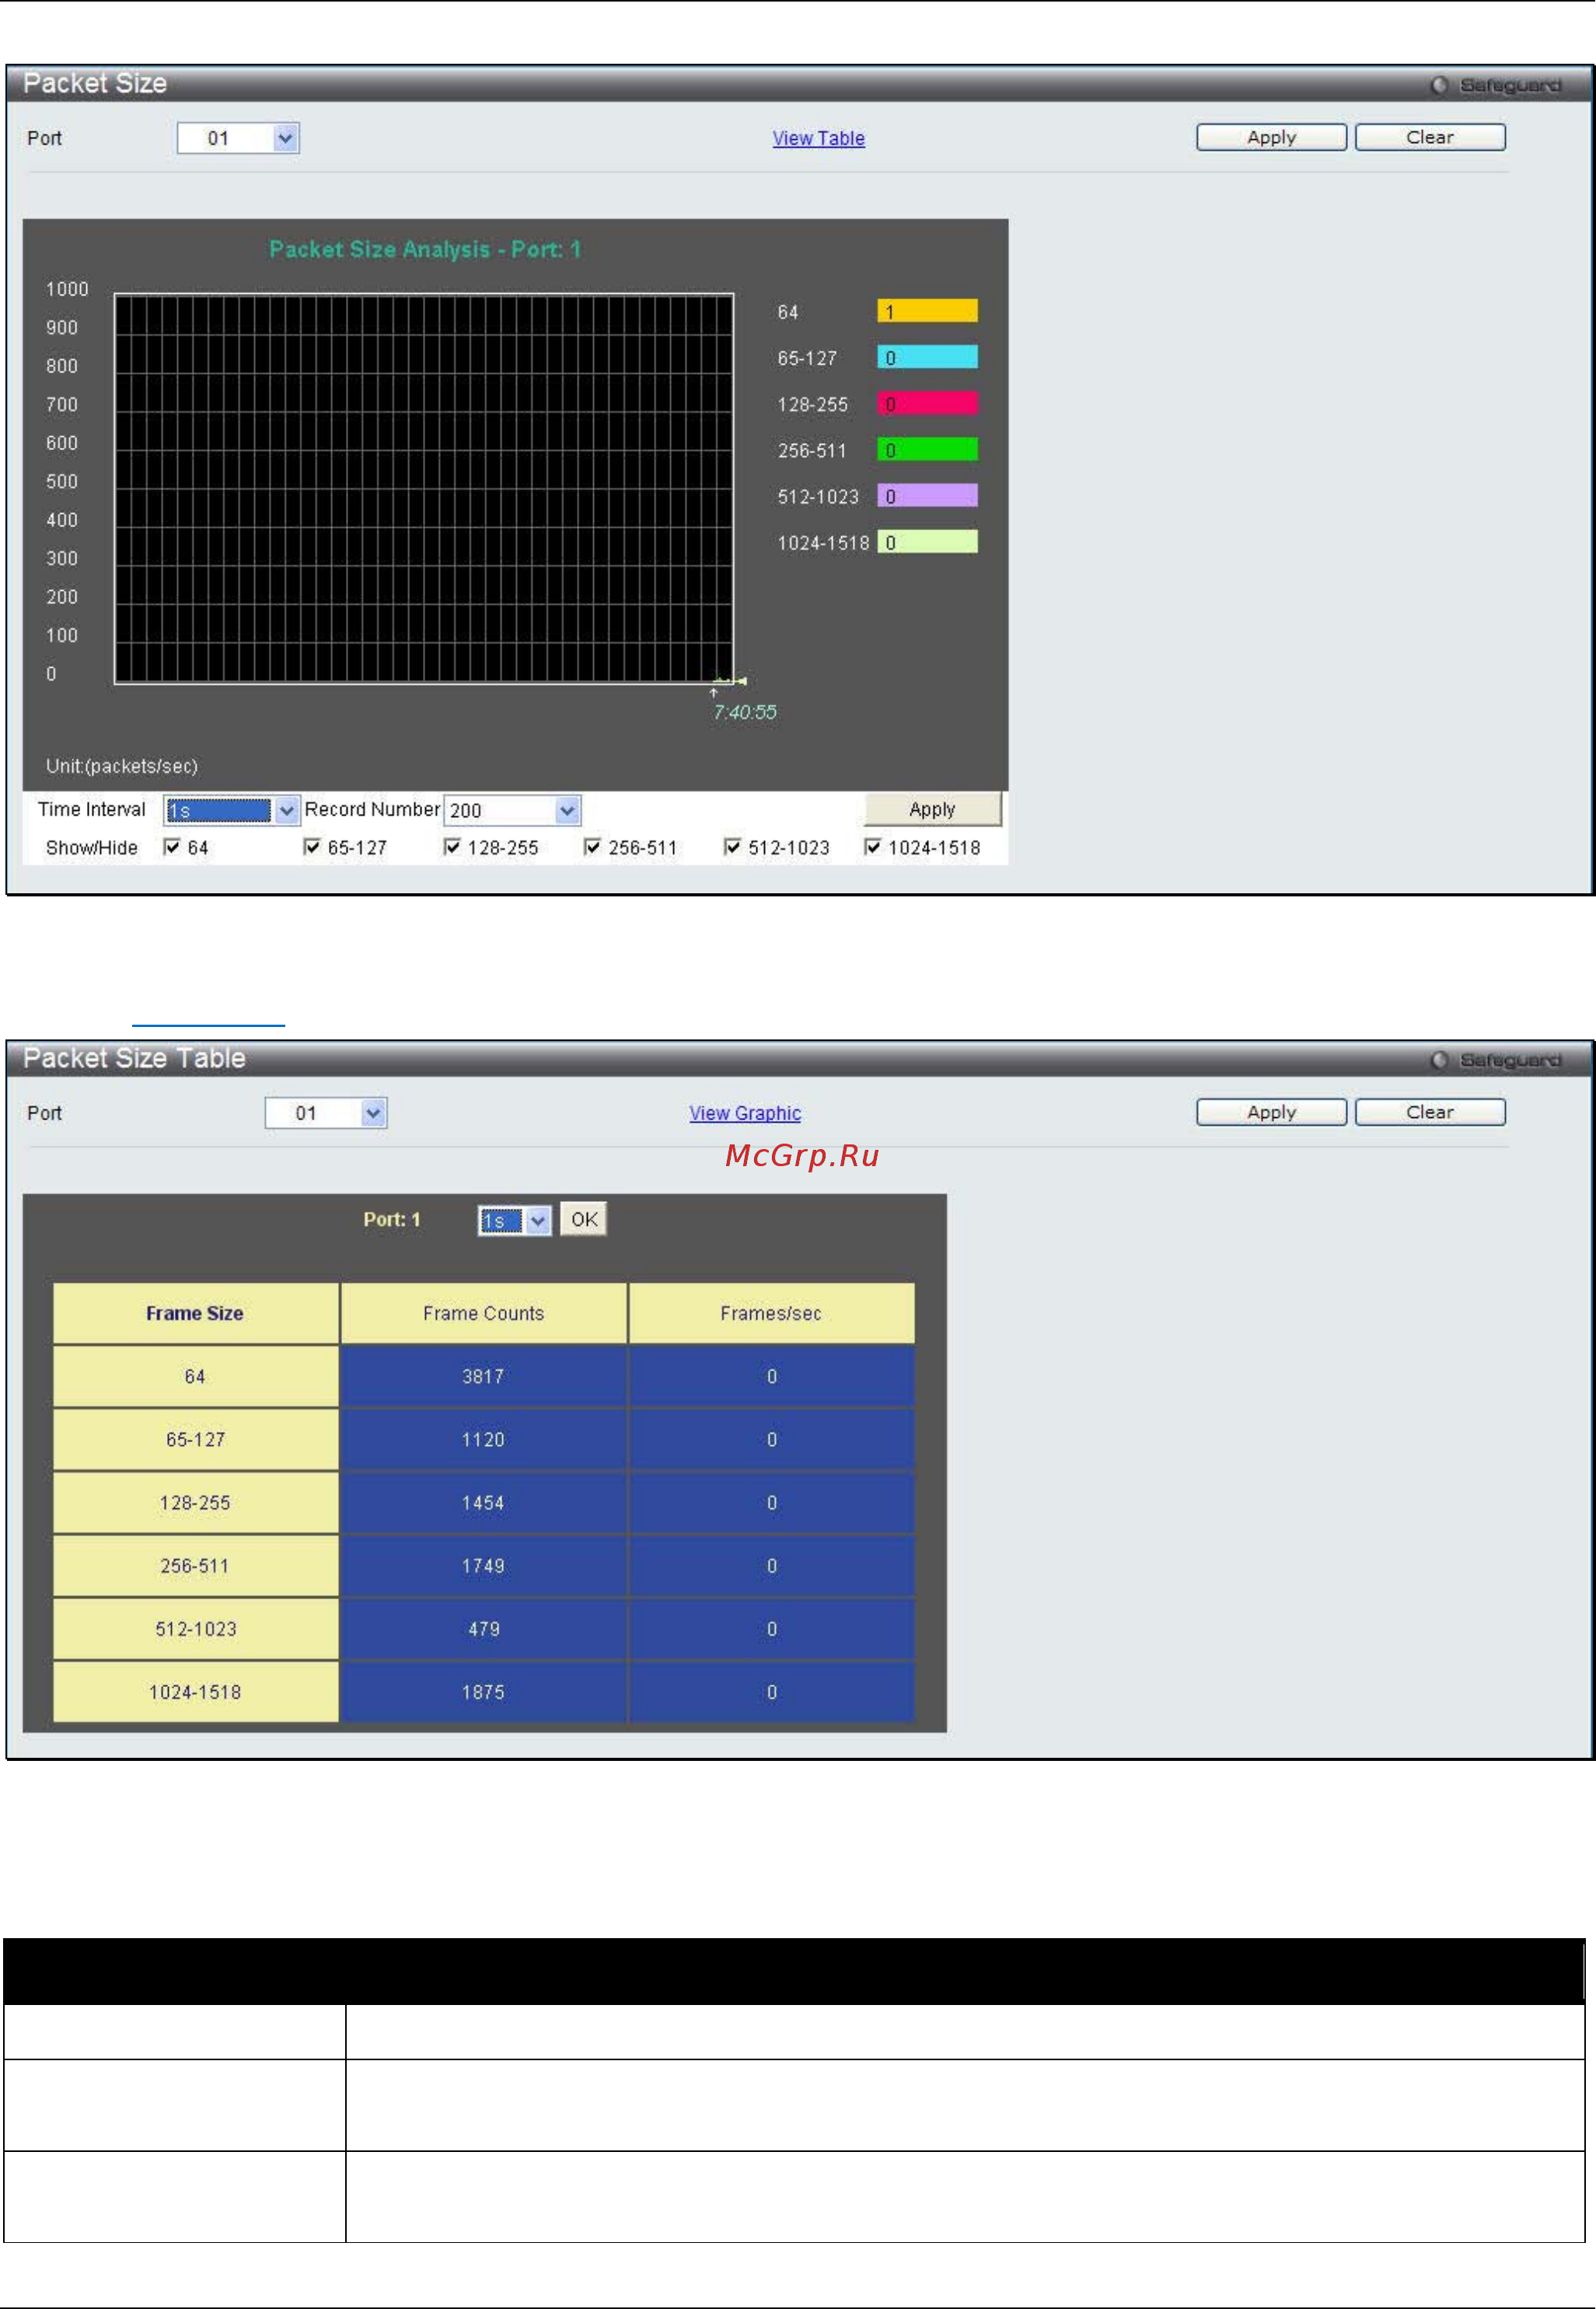Click the 65-127 frame size row in table
This screenshot has height=2309, width=1596.
(x=195, y=1440)
